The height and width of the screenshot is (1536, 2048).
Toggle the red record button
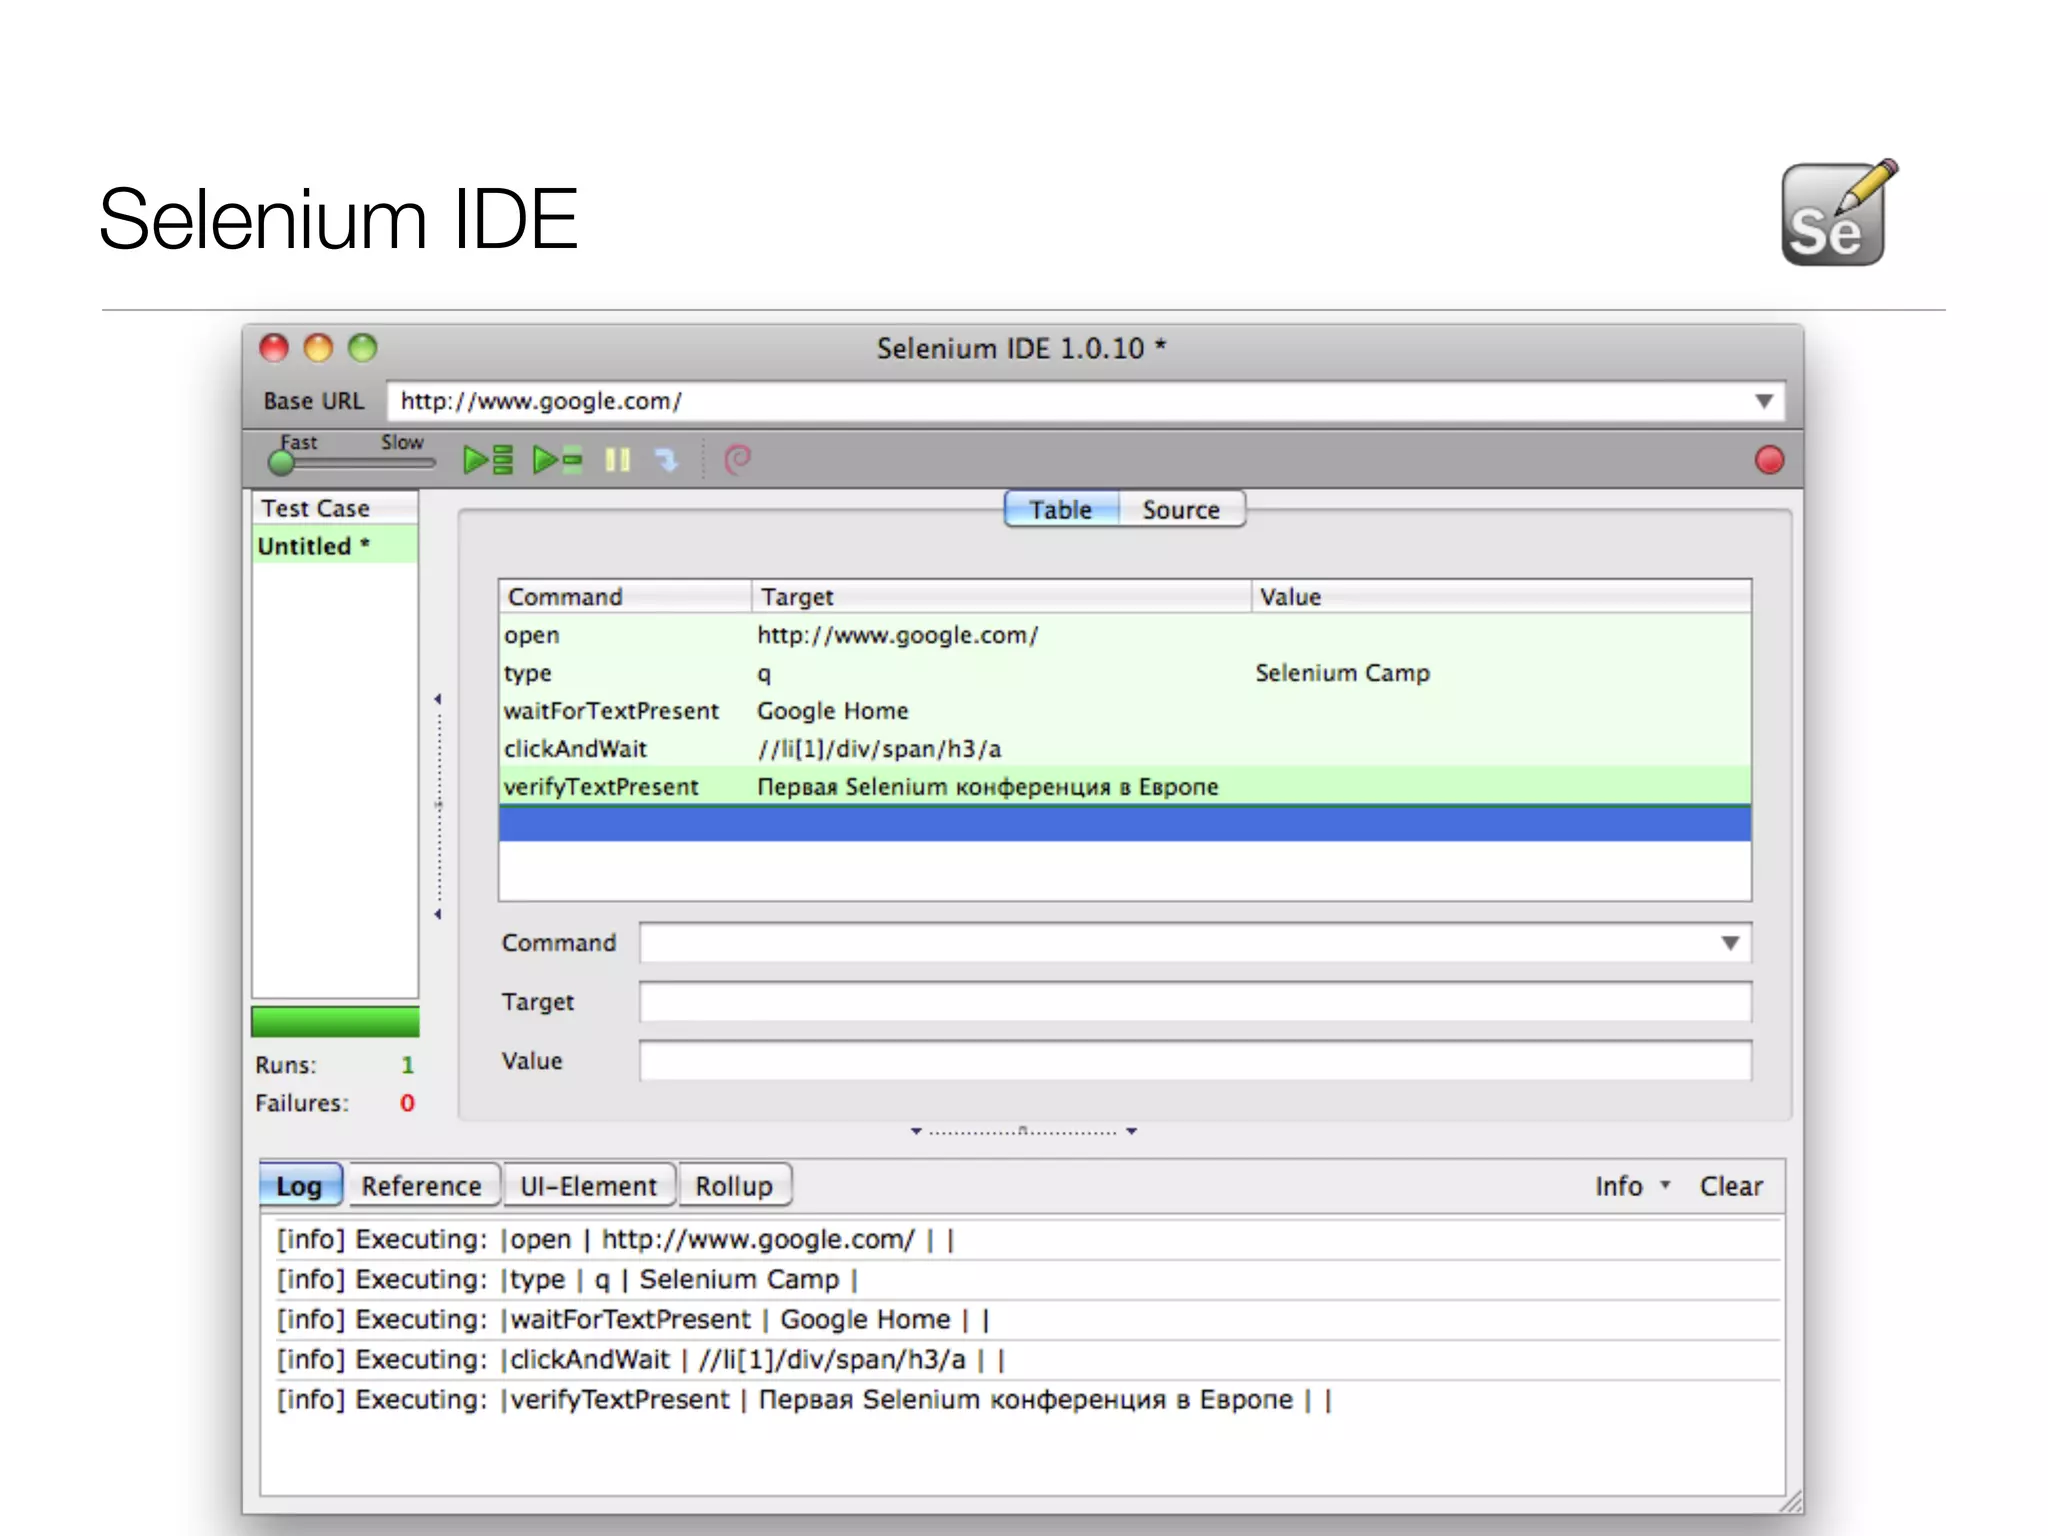(x=1769, y=460)
